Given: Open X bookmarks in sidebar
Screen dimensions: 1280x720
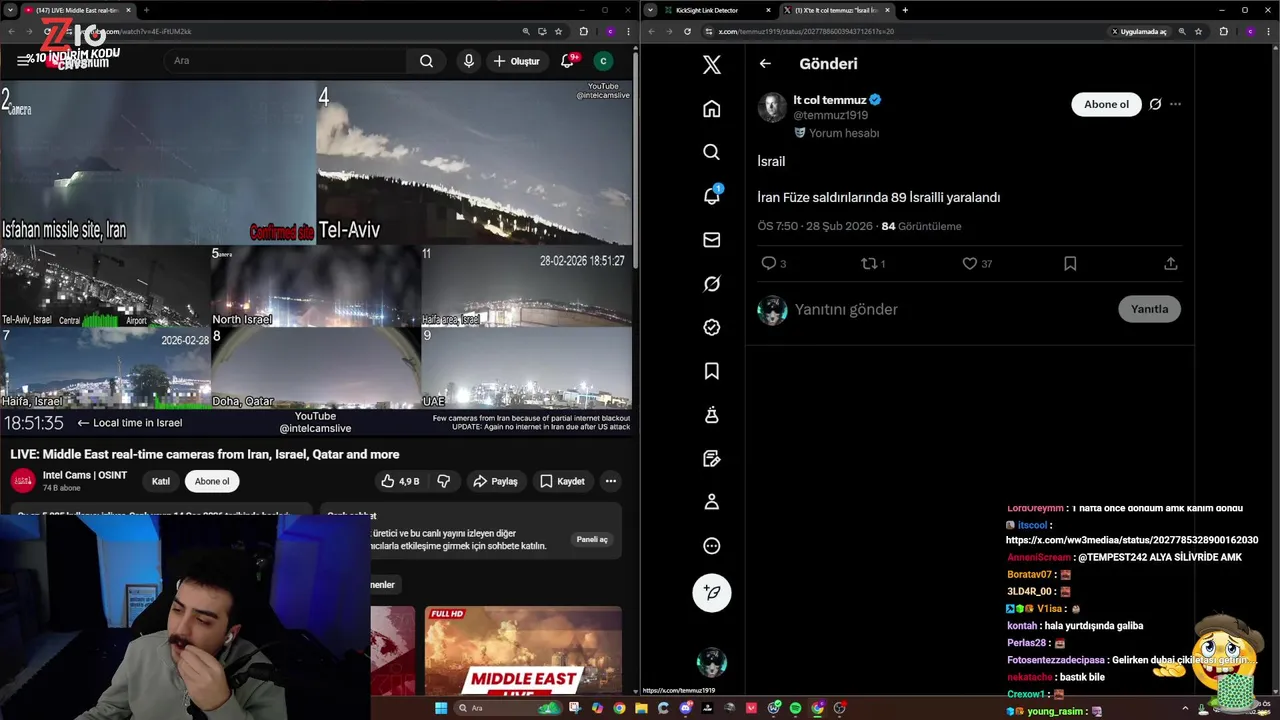Looking at the screenshot, I should click(x=711, y=371).
